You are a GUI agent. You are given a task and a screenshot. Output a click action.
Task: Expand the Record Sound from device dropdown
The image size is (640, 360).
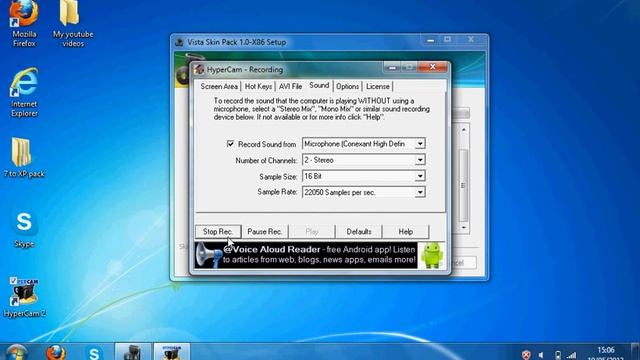(x=420, y=144)
